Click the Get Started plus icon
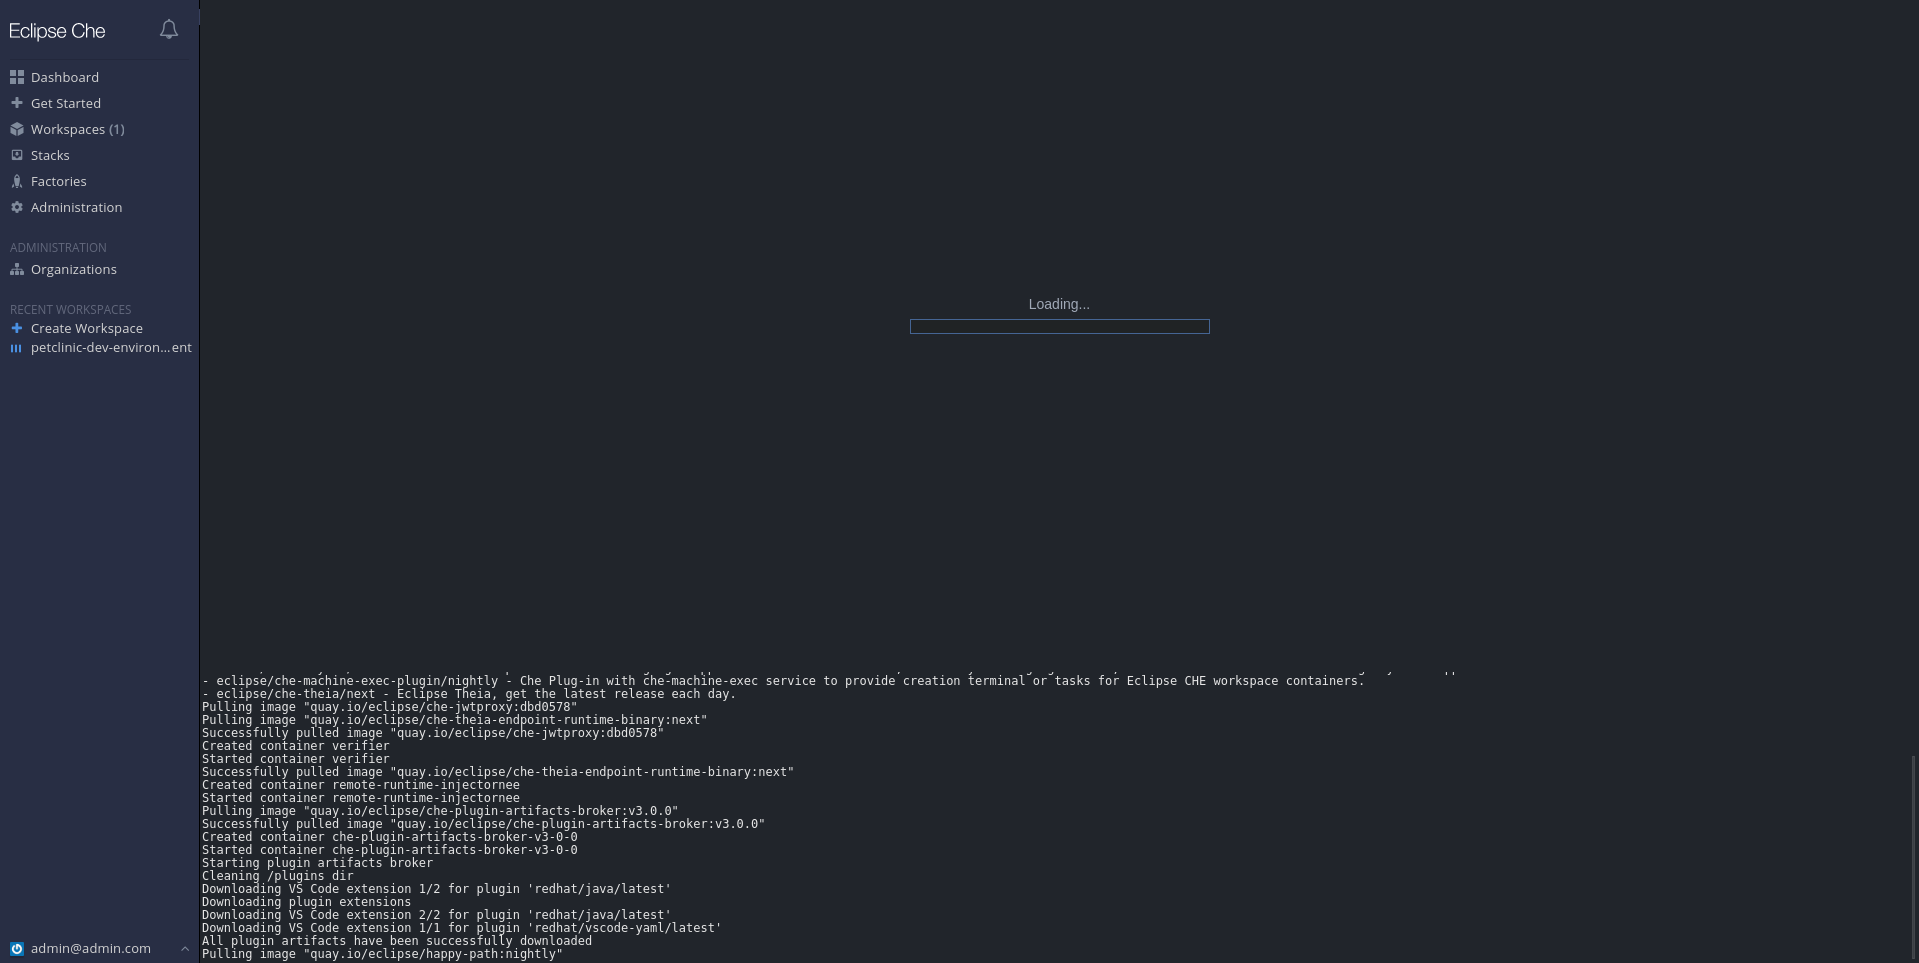Image resolution: width=1919 pixels, height=963 pixels. point(17,103)
